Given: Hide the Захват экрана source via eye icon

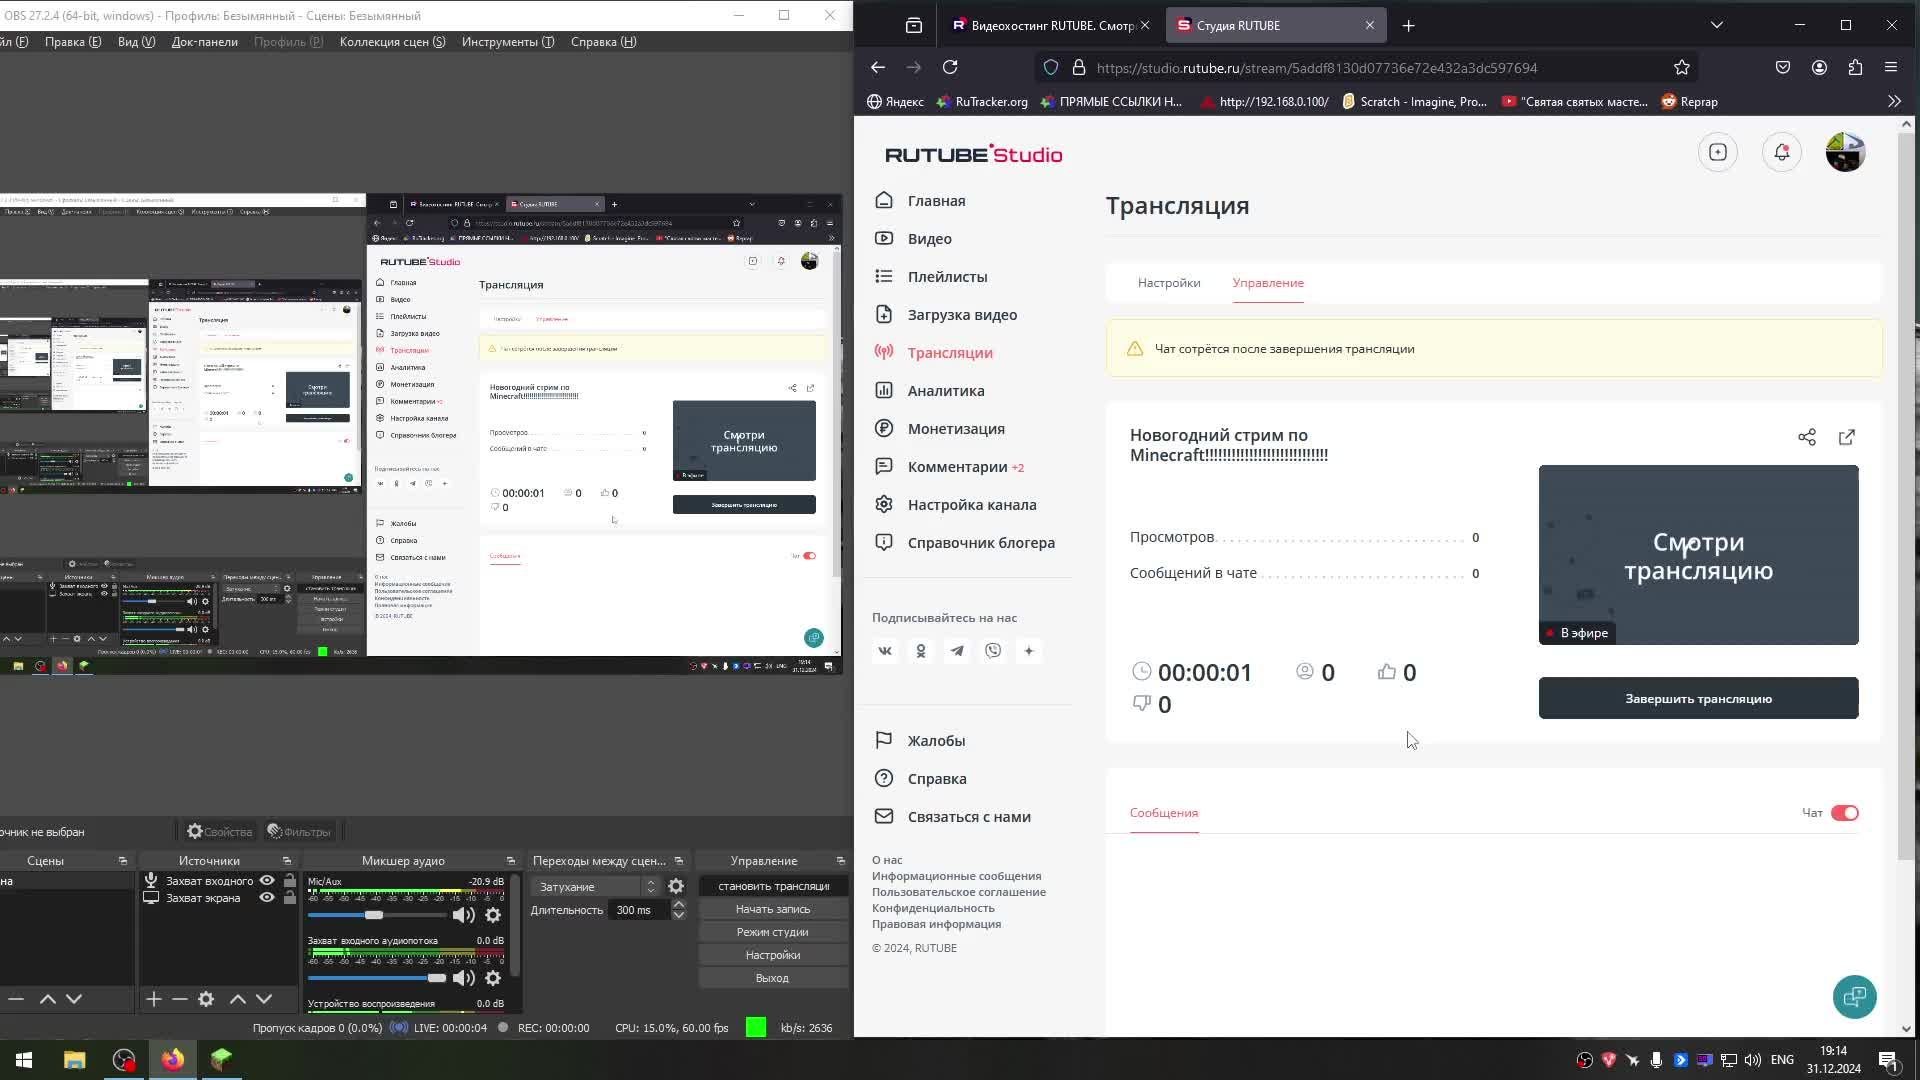Looking at the screenshot, I should pyautogui.click(x=265, y=897).
